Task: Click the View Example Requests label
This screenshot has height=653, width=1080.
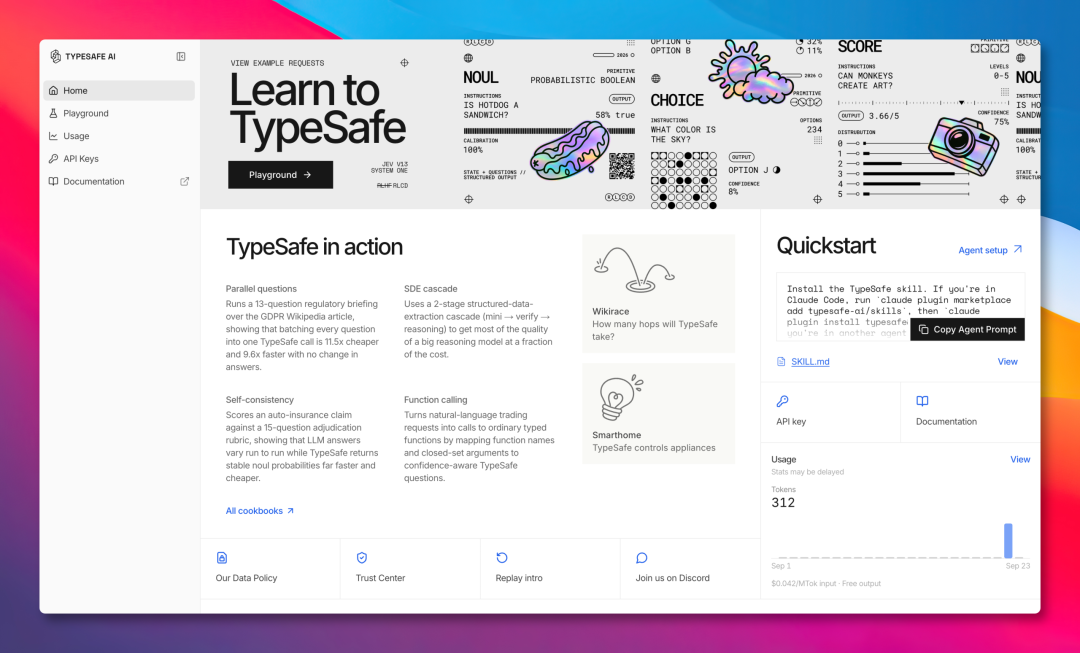Action: click(277, 63)
